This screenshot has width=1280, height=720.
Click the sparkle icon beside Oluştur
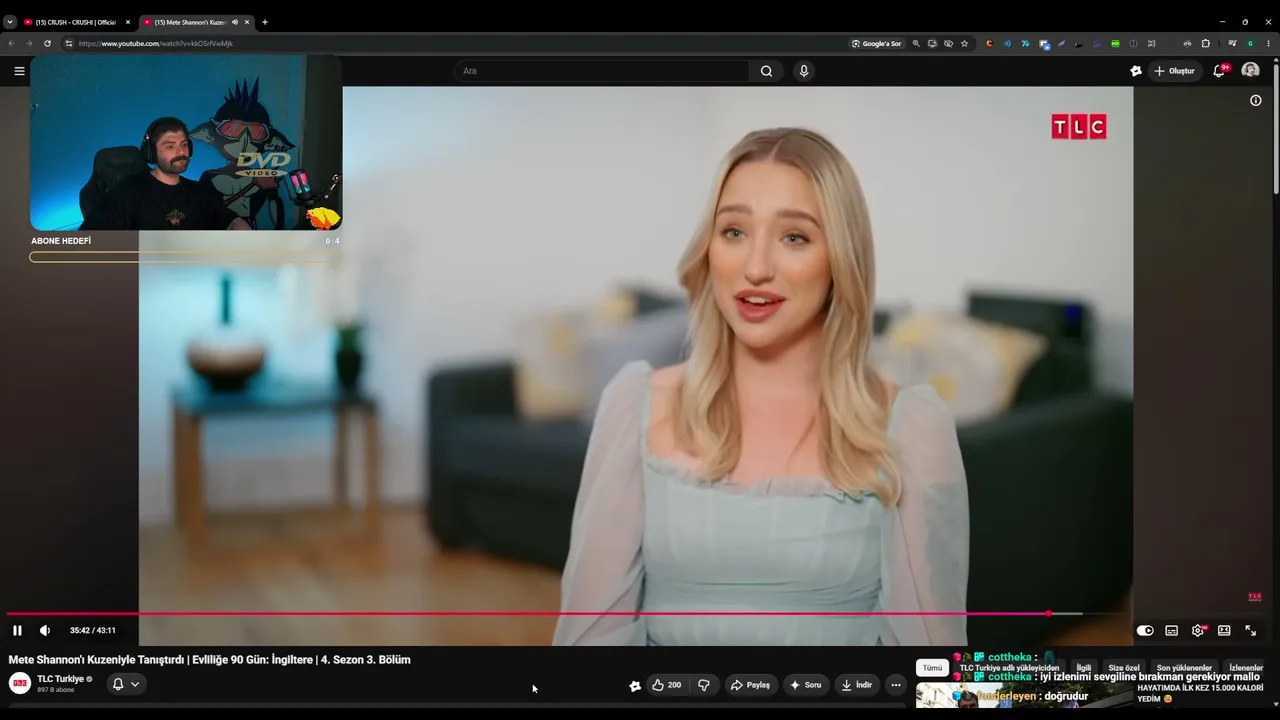coord(1136,71)
